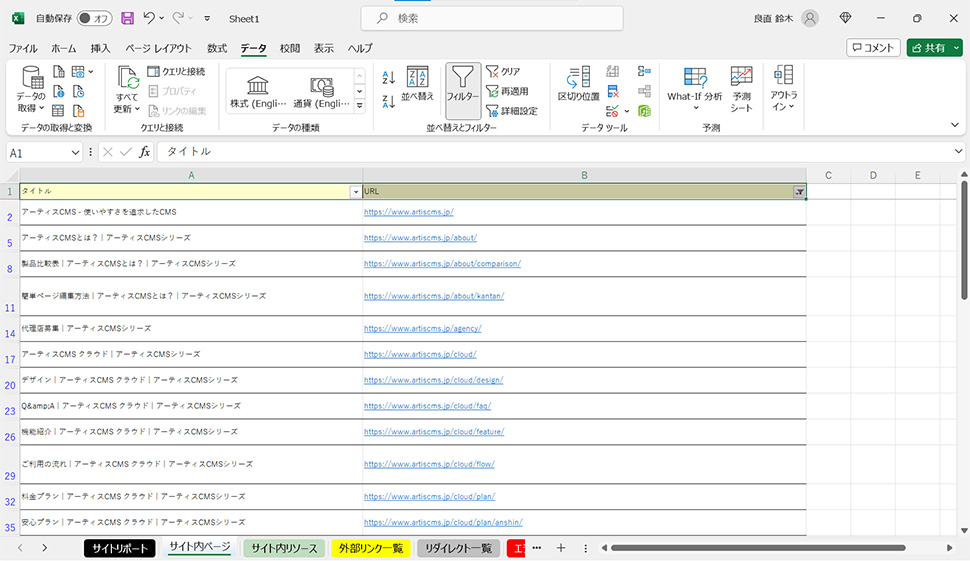The image size is (970, 561).
Task: Click Consolidate icon in data tools
Action: point(645,72)
